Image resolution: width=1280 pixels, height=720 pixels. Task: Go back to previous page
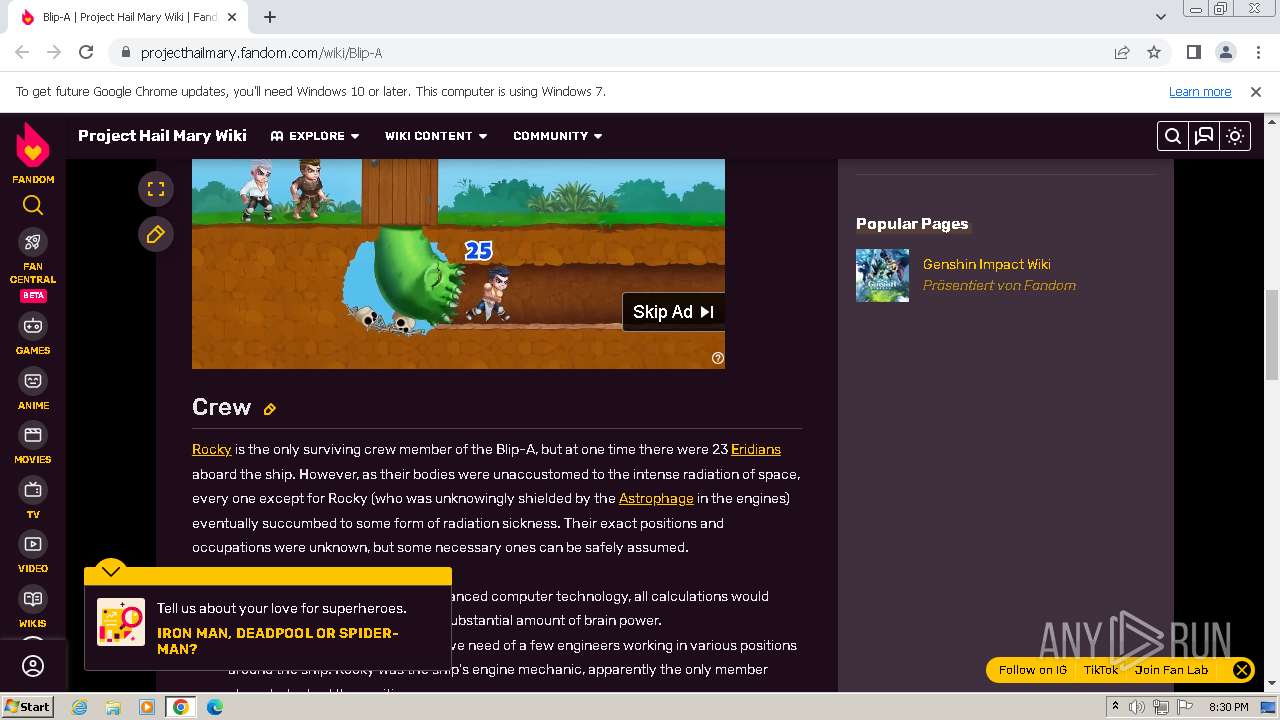(x=22, y=53)
